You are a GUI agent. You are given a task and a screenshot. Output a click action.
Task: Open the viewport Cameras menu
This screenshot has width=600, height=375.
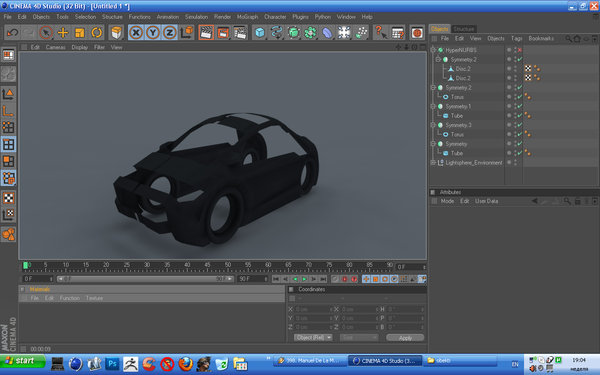[x=55, y=47]
